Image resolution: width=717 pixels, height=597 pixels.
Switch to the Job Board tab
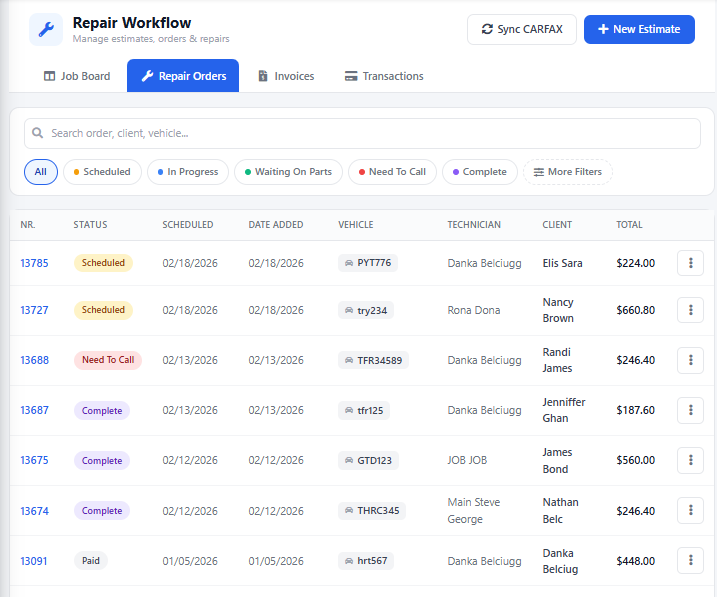pos(77,76)
